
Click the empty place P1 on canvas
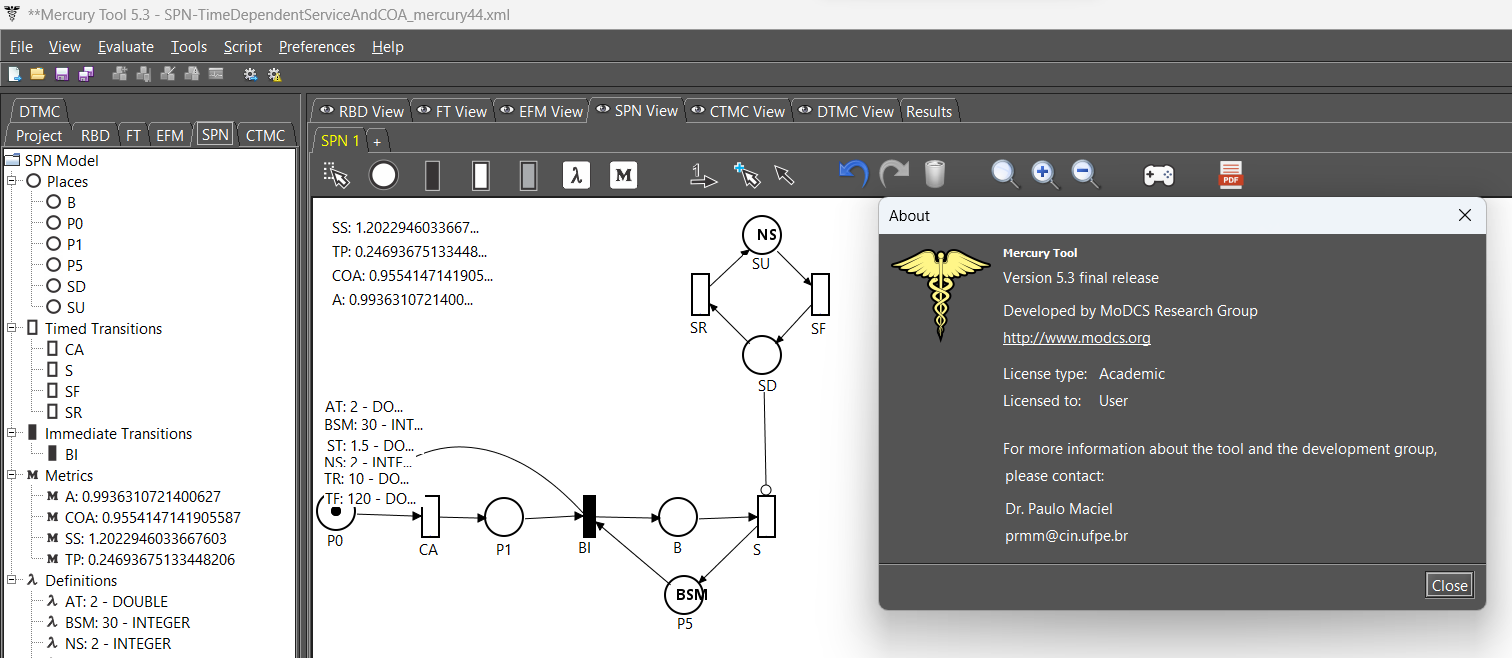coord(504,517)
